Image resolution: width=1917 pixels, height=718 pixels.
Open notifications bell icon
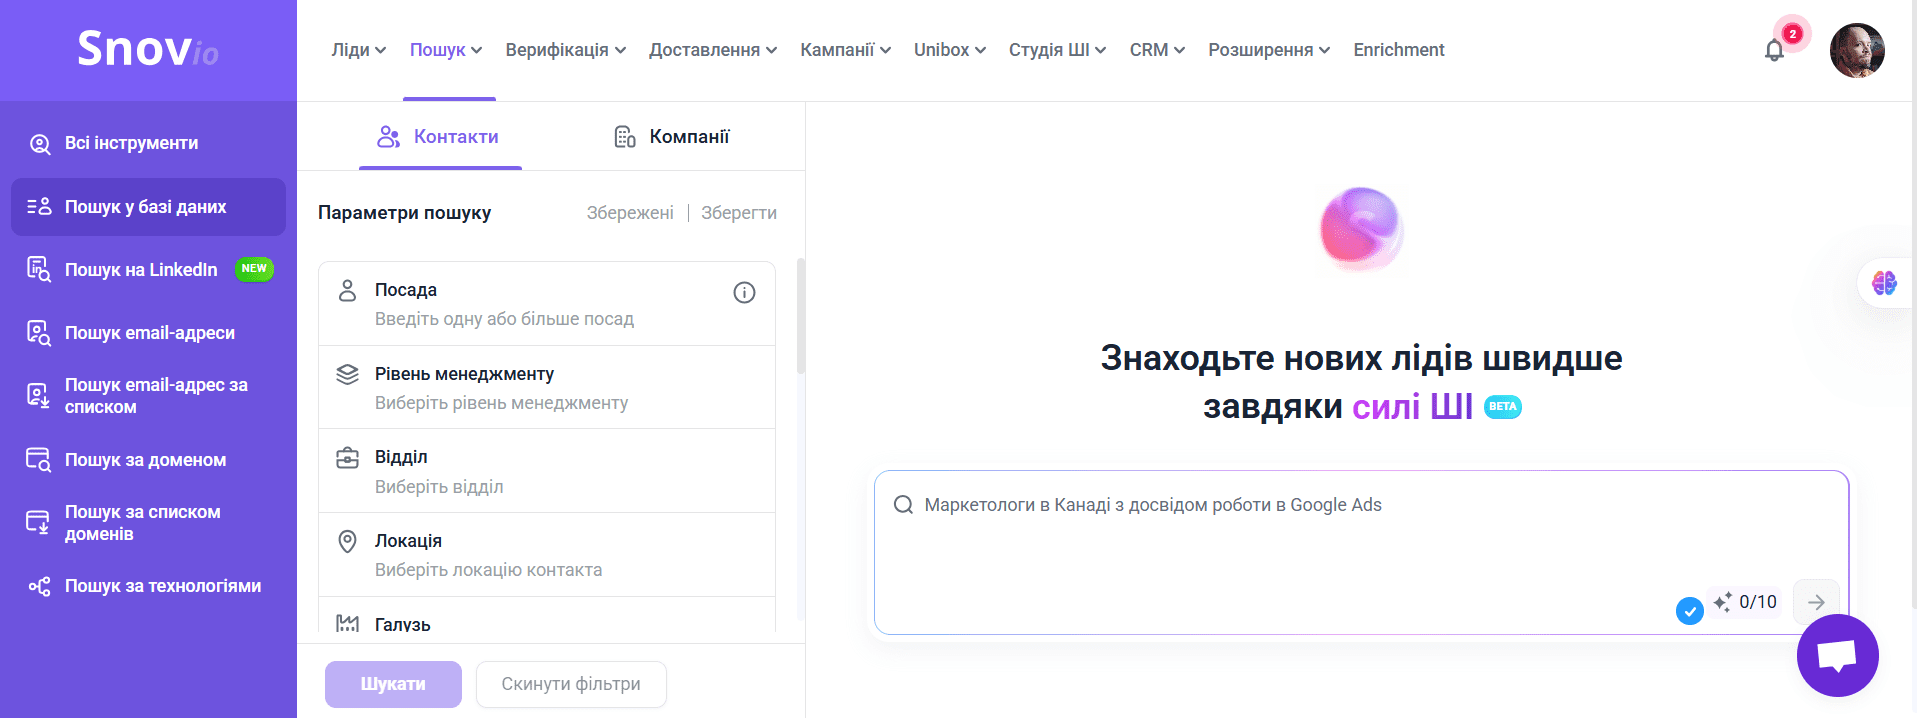pos(1774,50)
